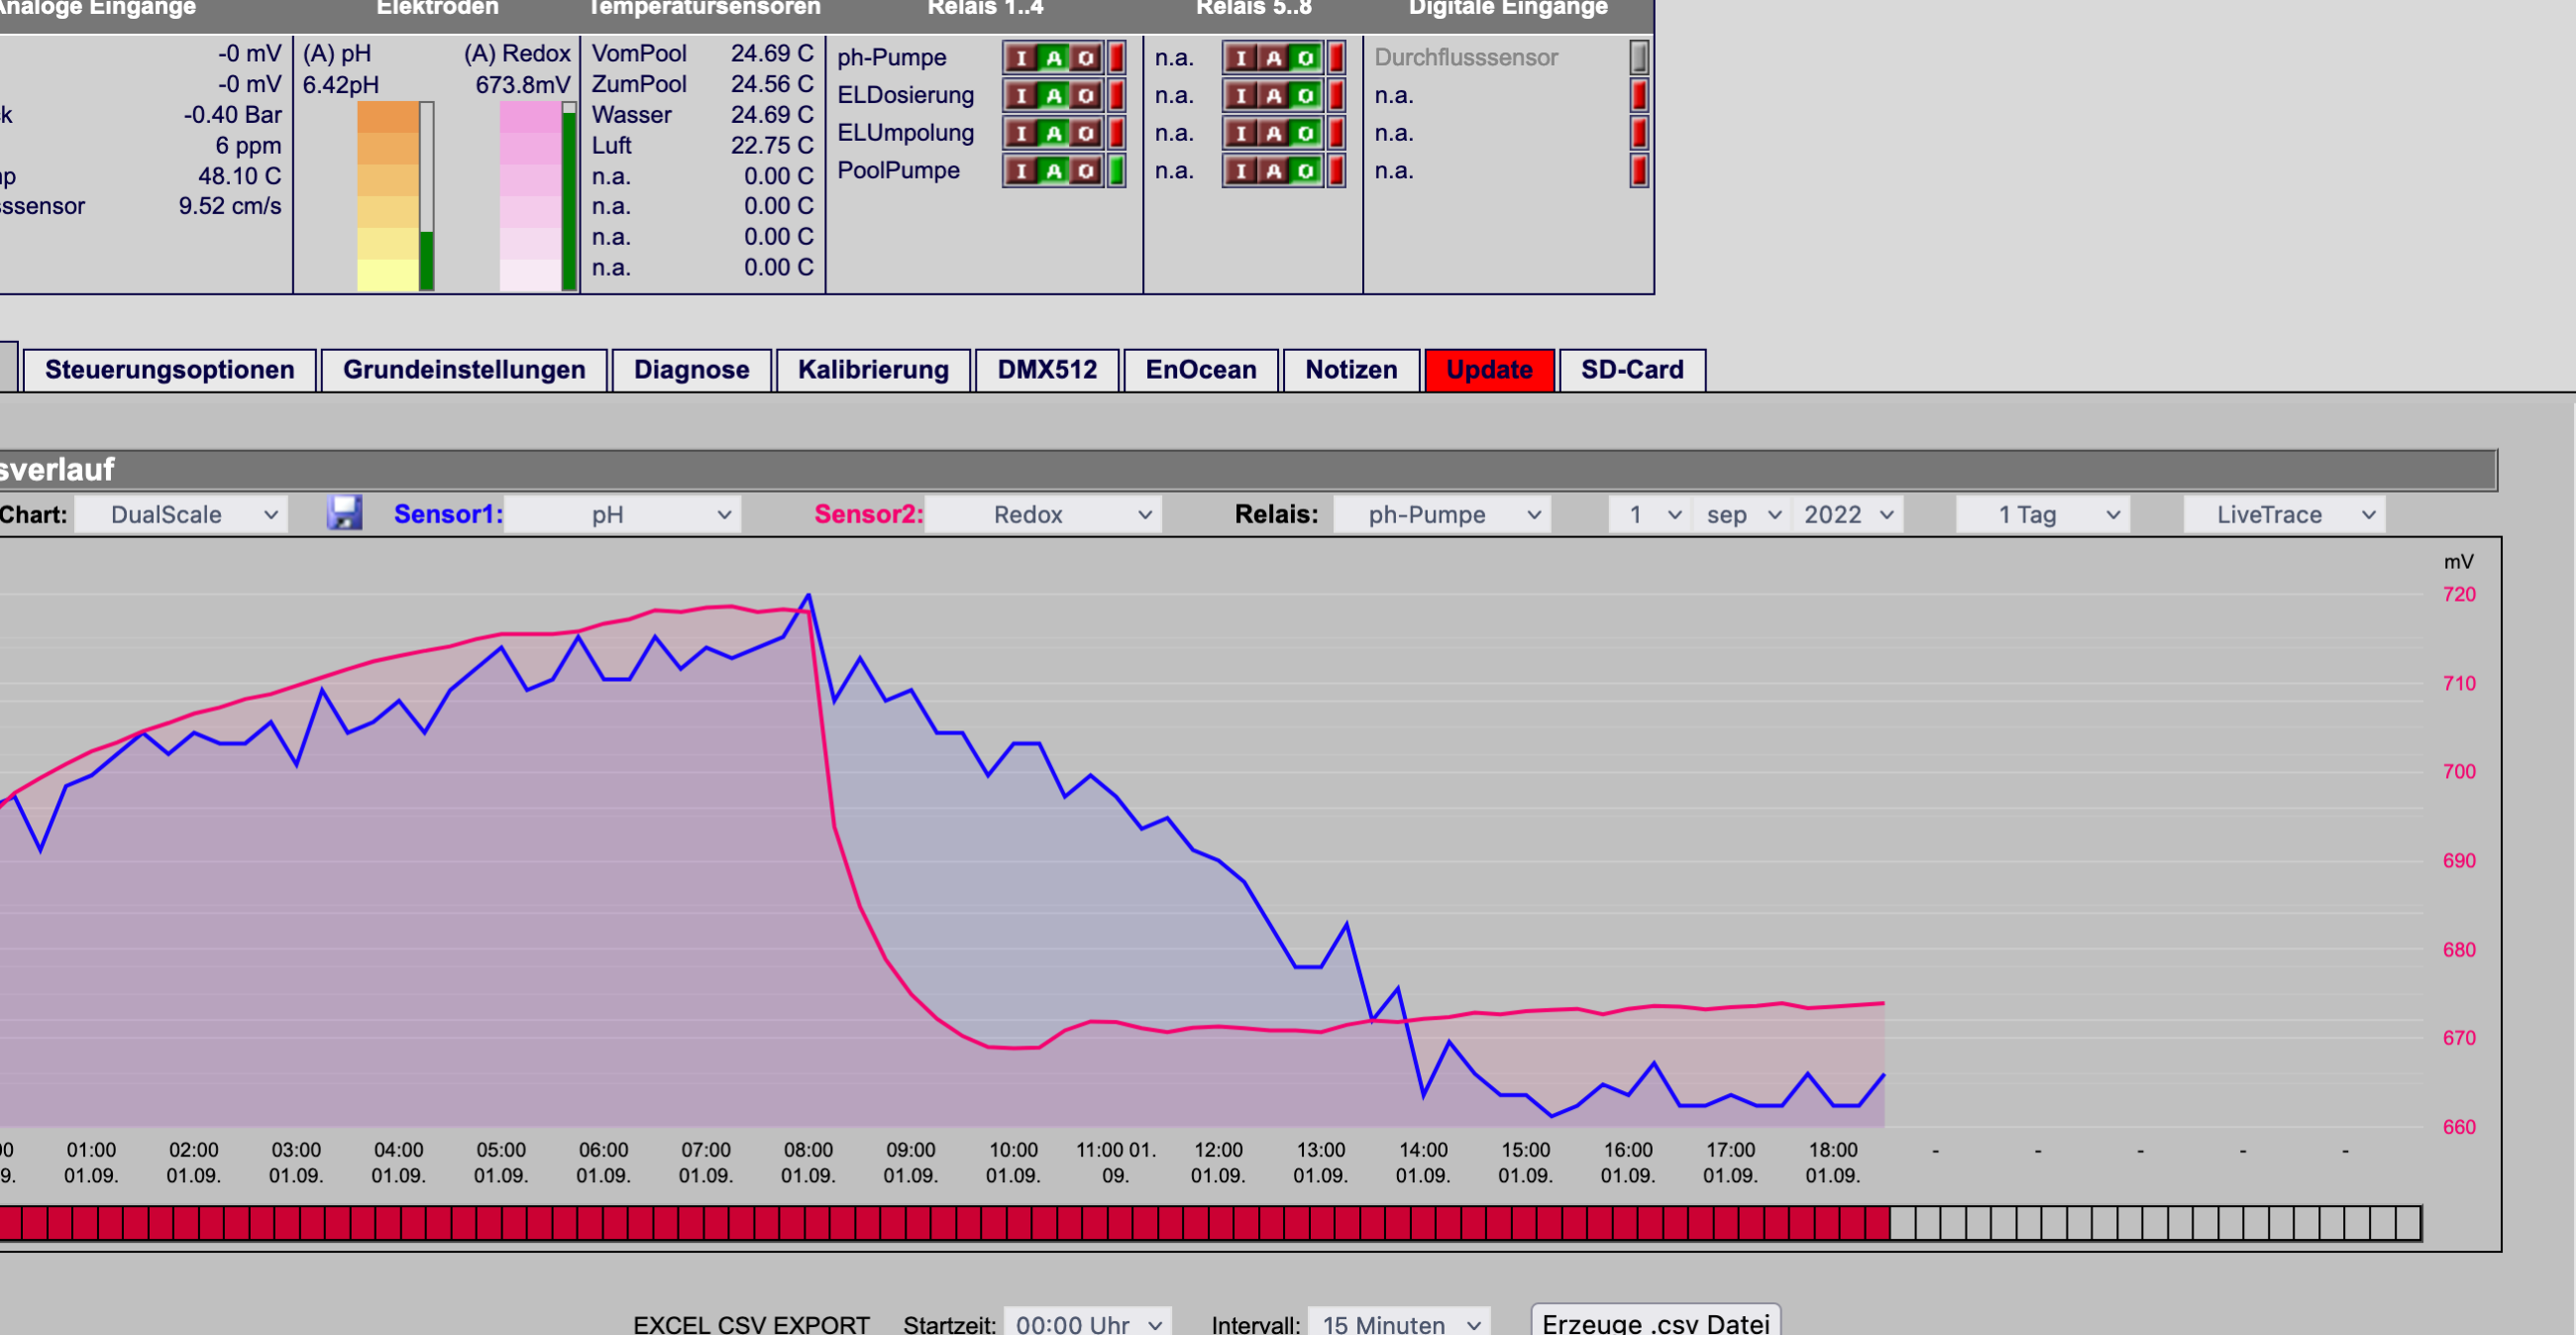2576x1335 pixels.
Task: Click the red status LED for ph-Pumpe
Action: [1117, 57]
